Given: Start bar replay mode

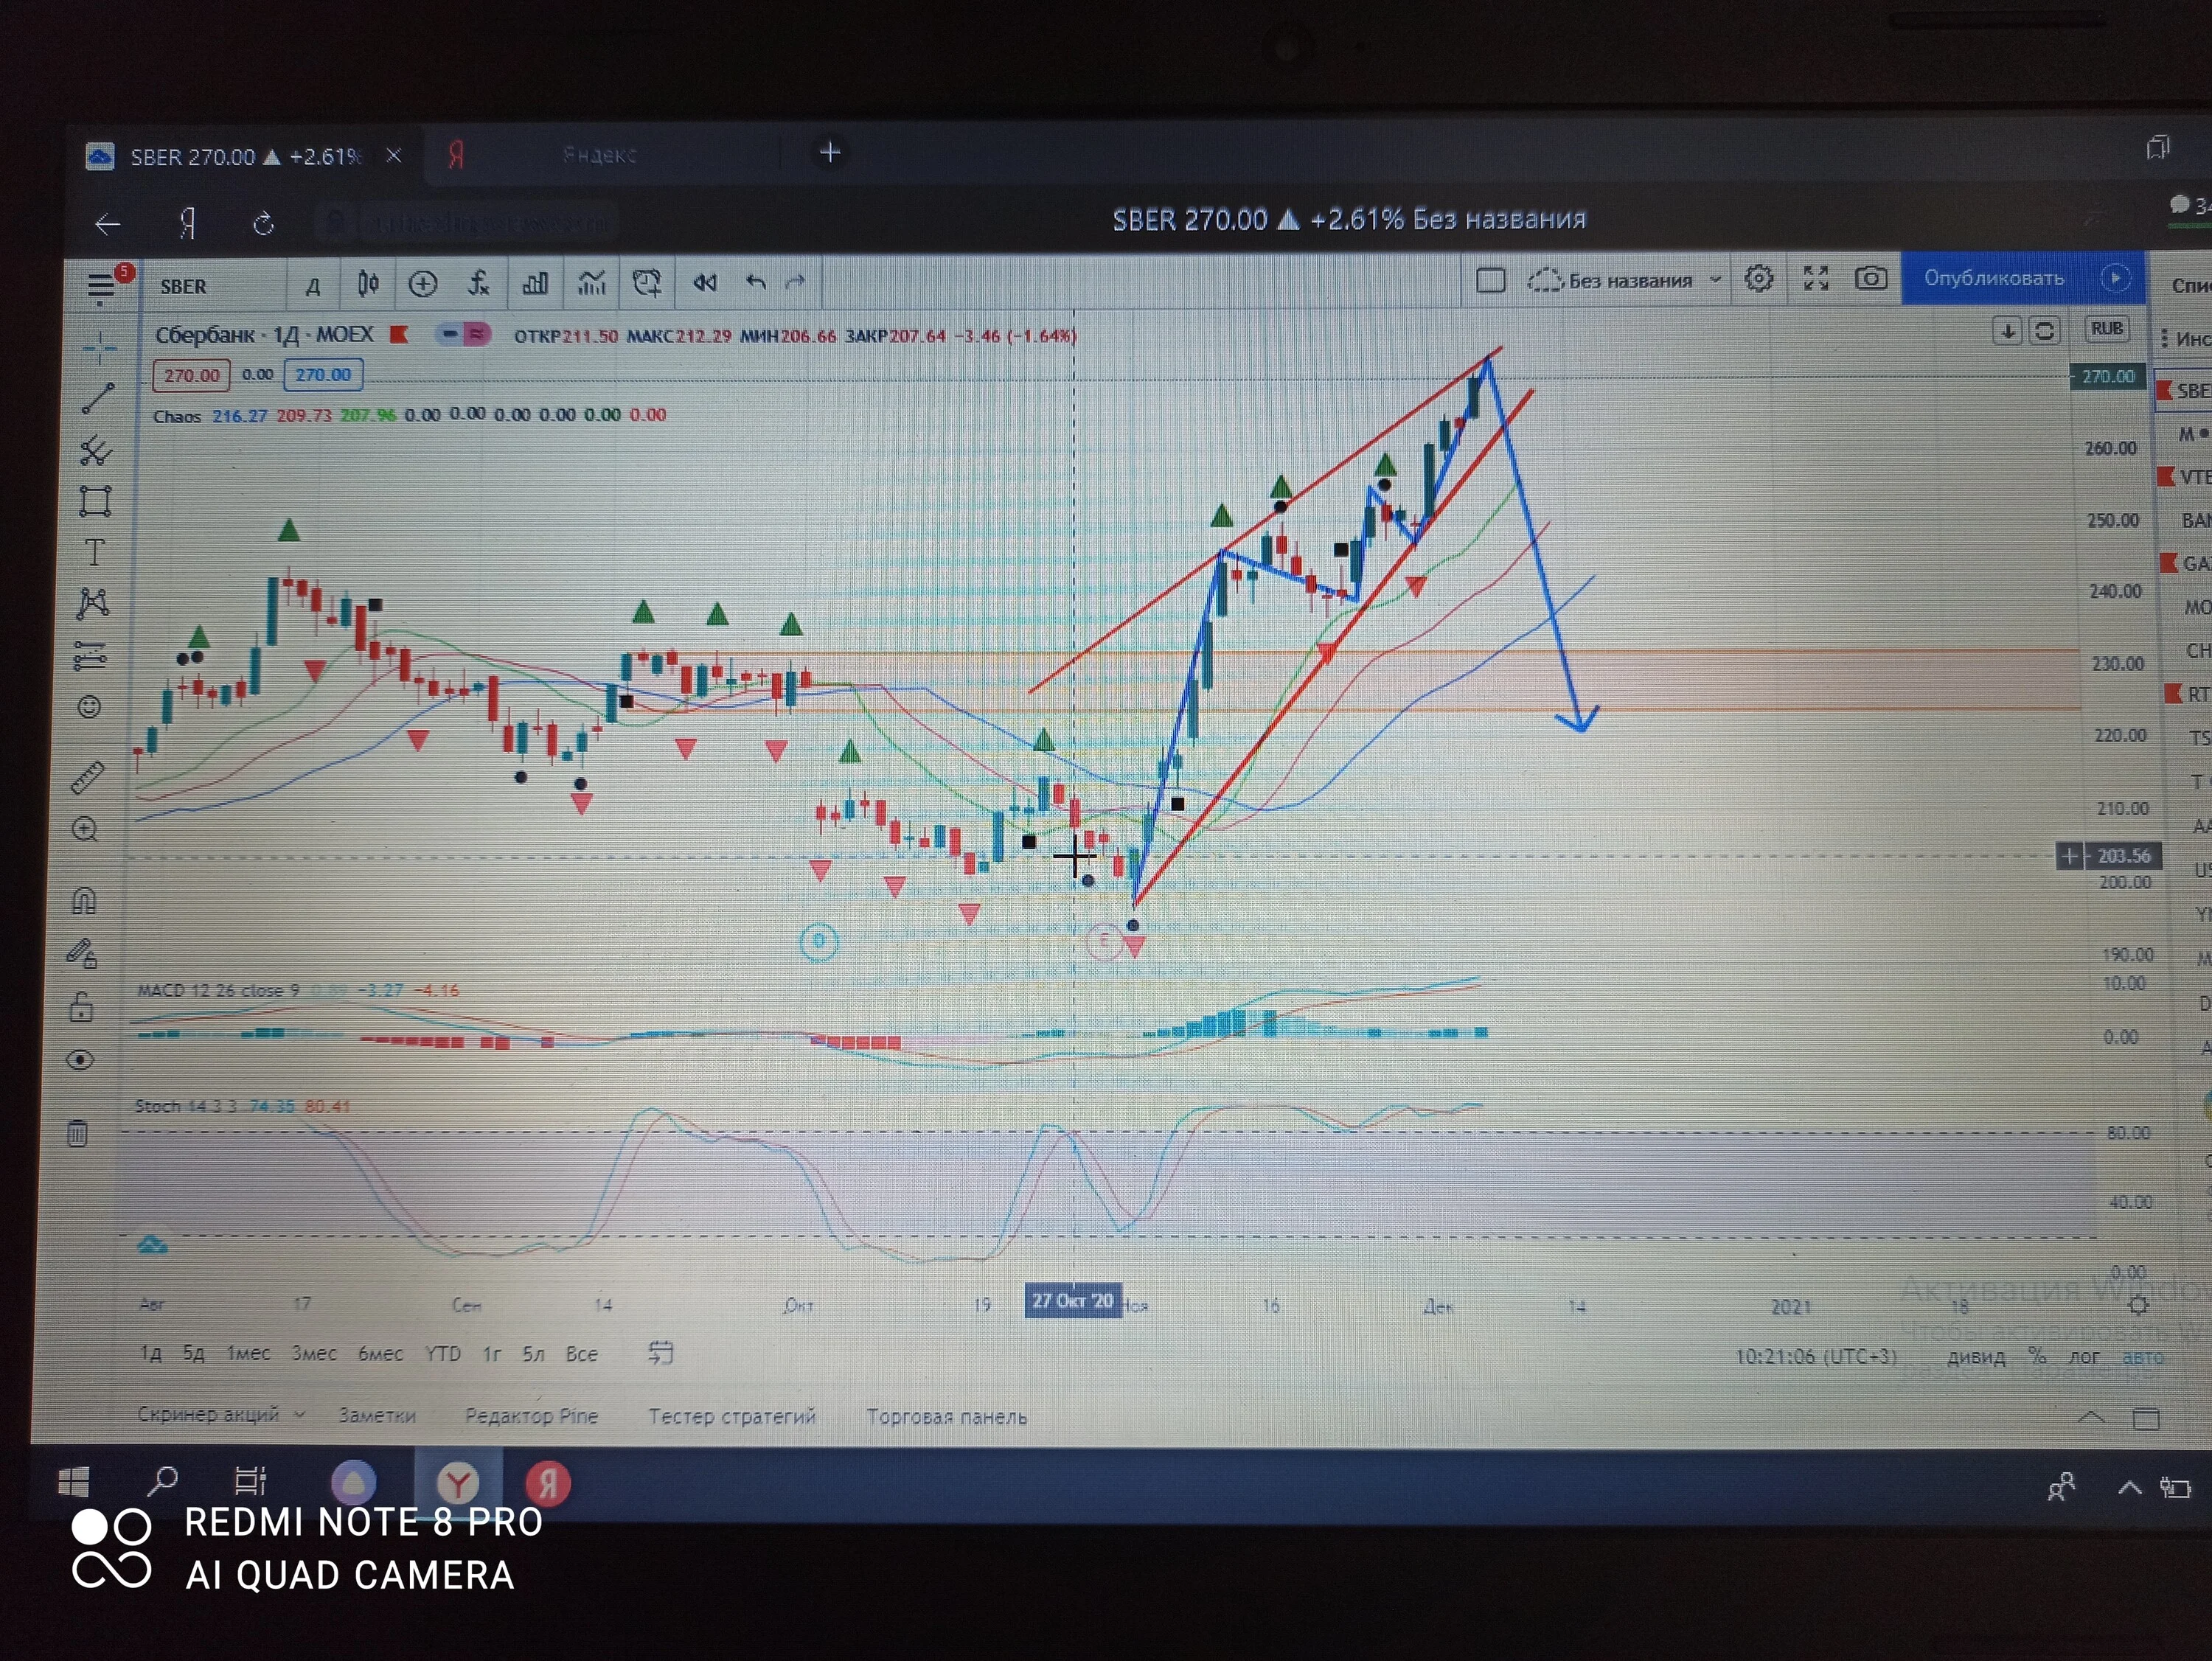Looking at the screenshot, I should tap(705, 284).
